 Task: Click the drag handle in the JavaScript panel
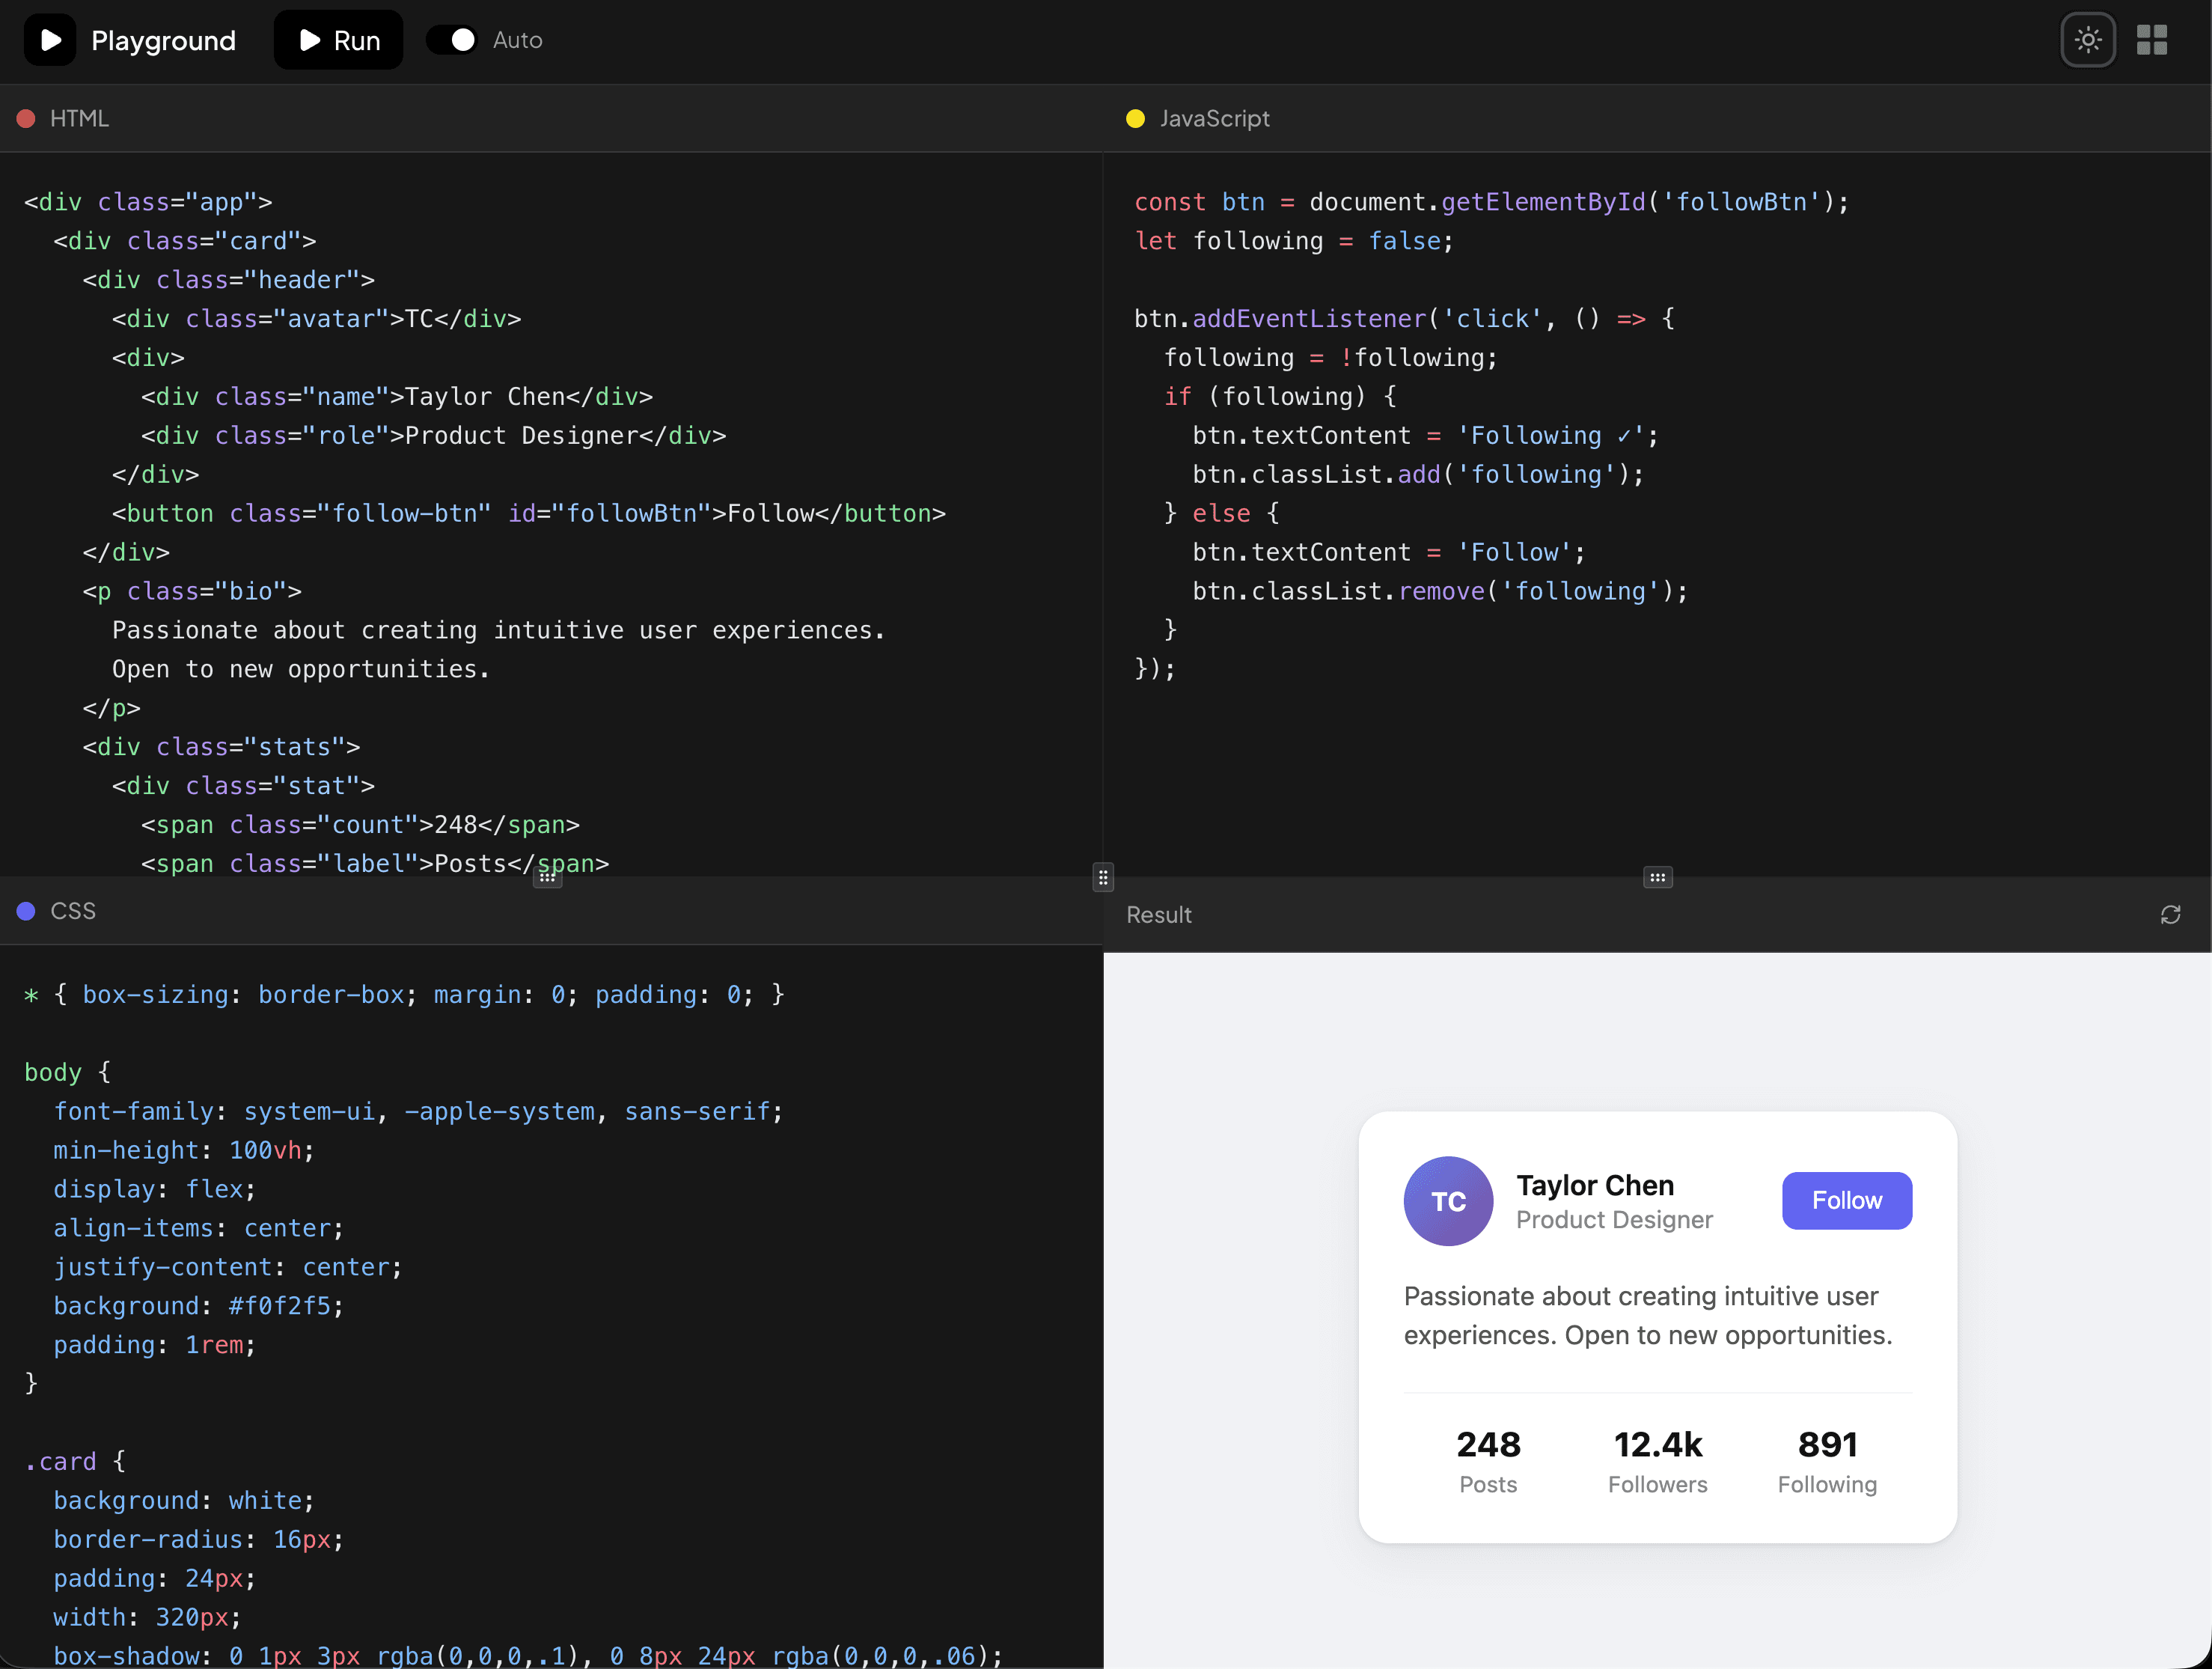(1657, 877)
